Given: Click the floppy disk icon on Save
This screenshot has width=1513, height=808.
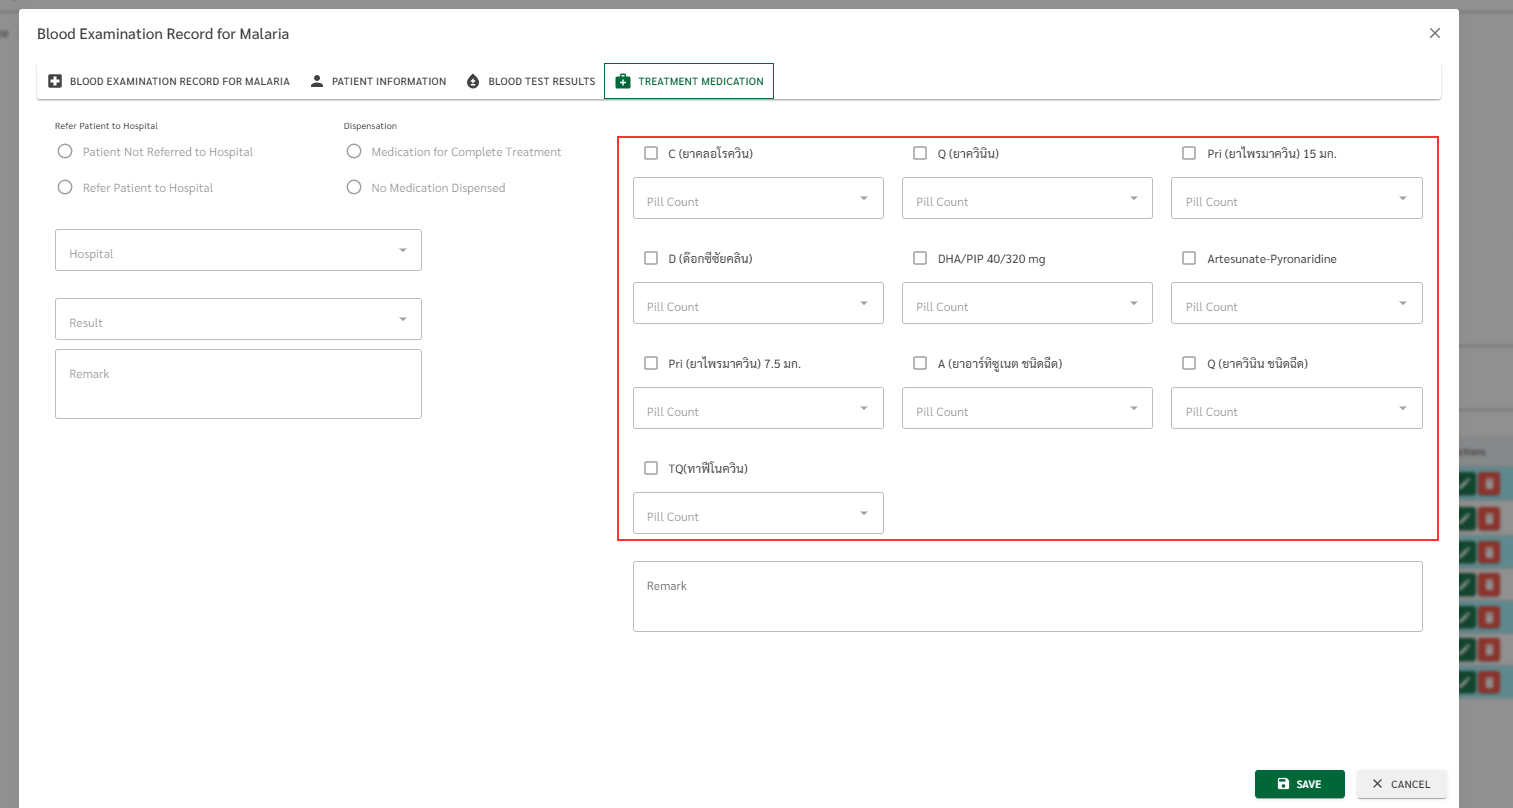Looking at the screenshot, I should 1283,784.
